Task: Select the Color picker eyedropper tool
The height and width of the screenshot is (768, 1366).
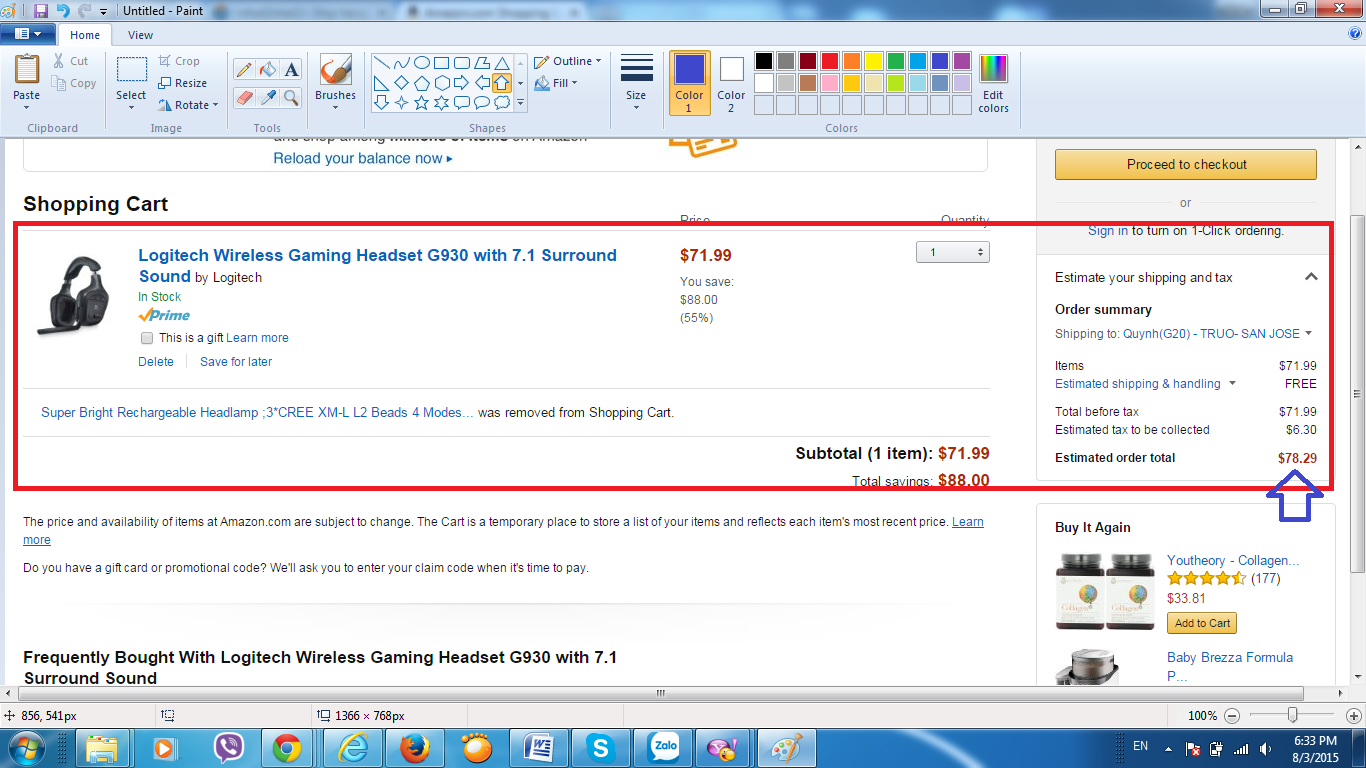Action: pyautogui.click(x=267, y=97)
